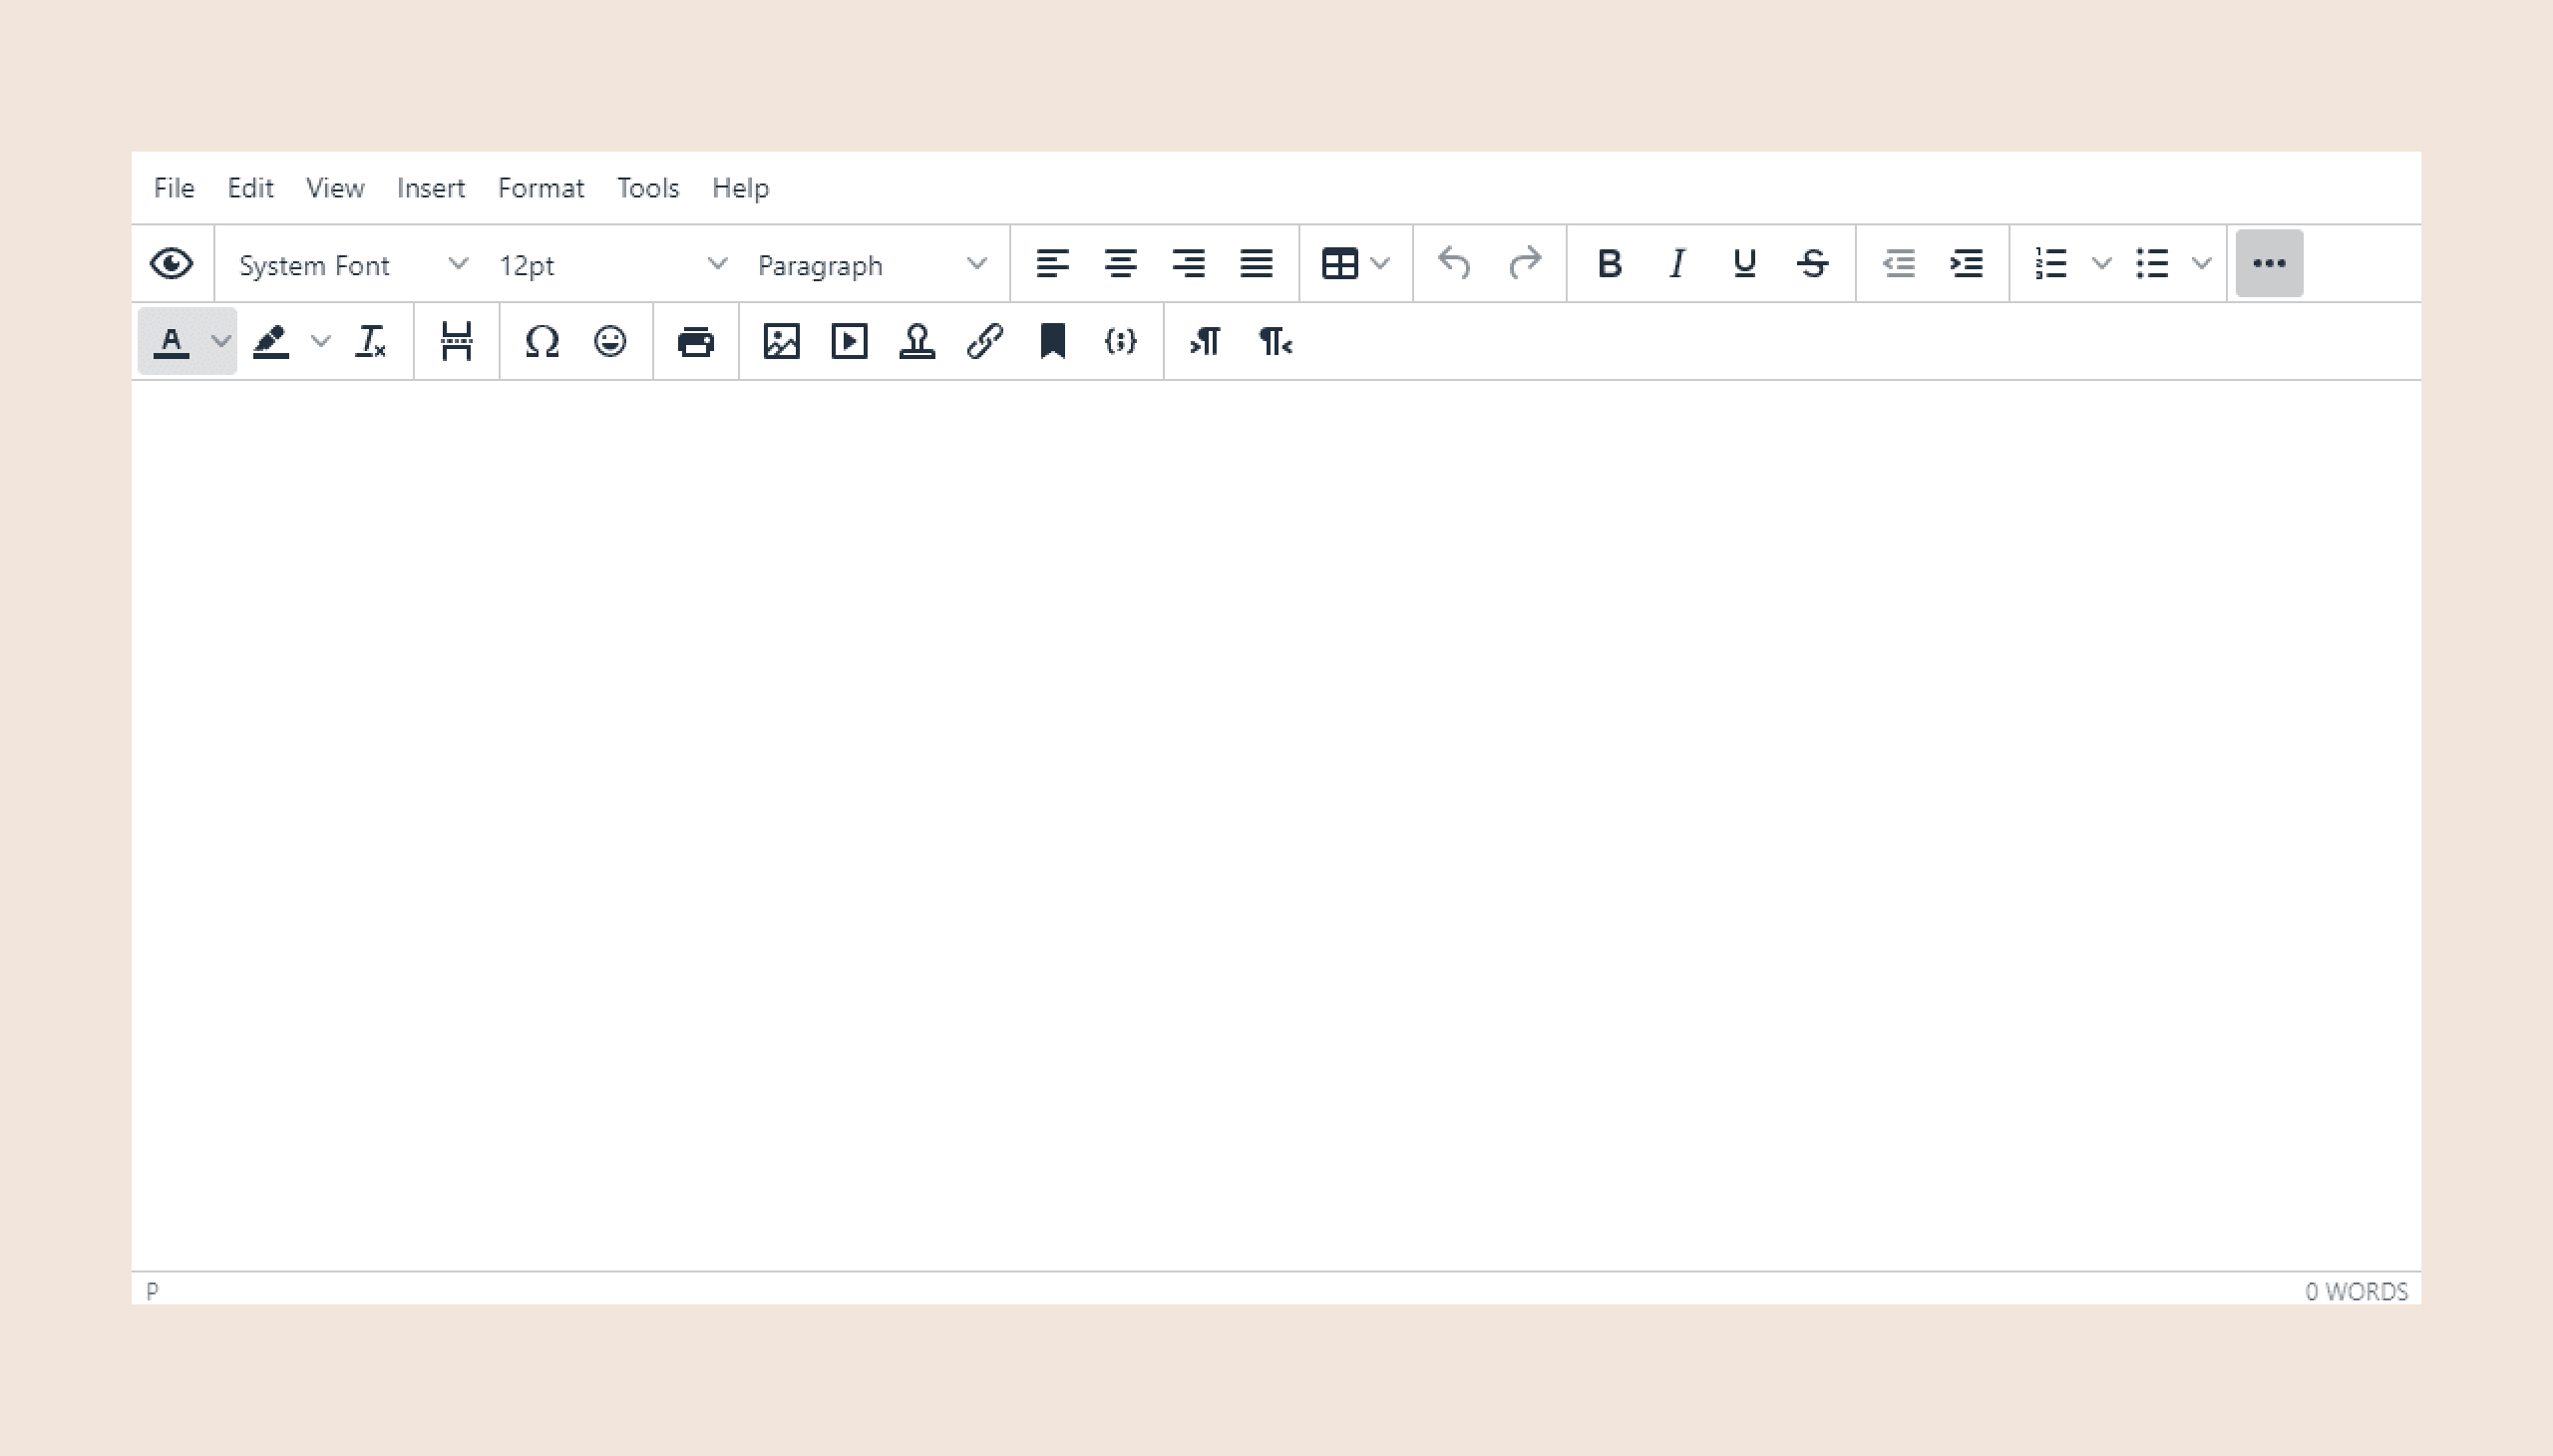
Task: Insert media video
Action: point(849,342)
